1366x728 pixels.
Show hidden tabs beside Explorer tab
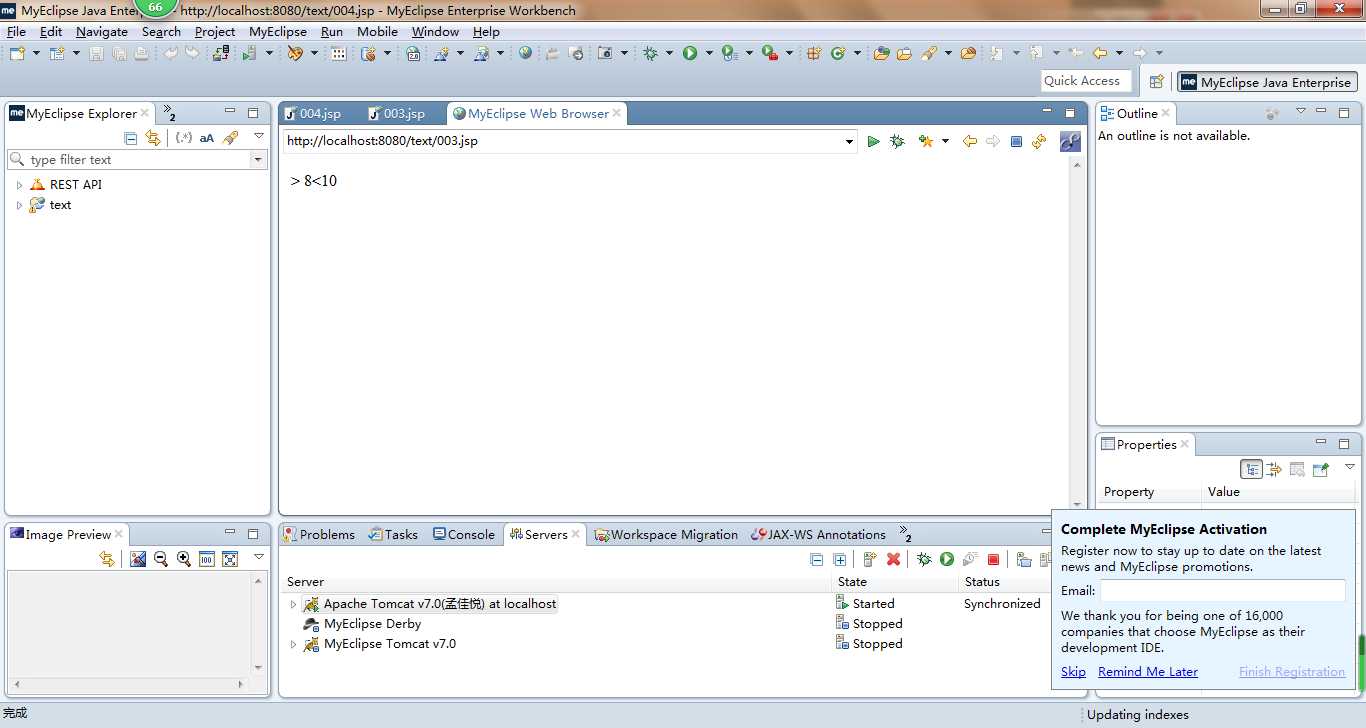pos(169,113)
